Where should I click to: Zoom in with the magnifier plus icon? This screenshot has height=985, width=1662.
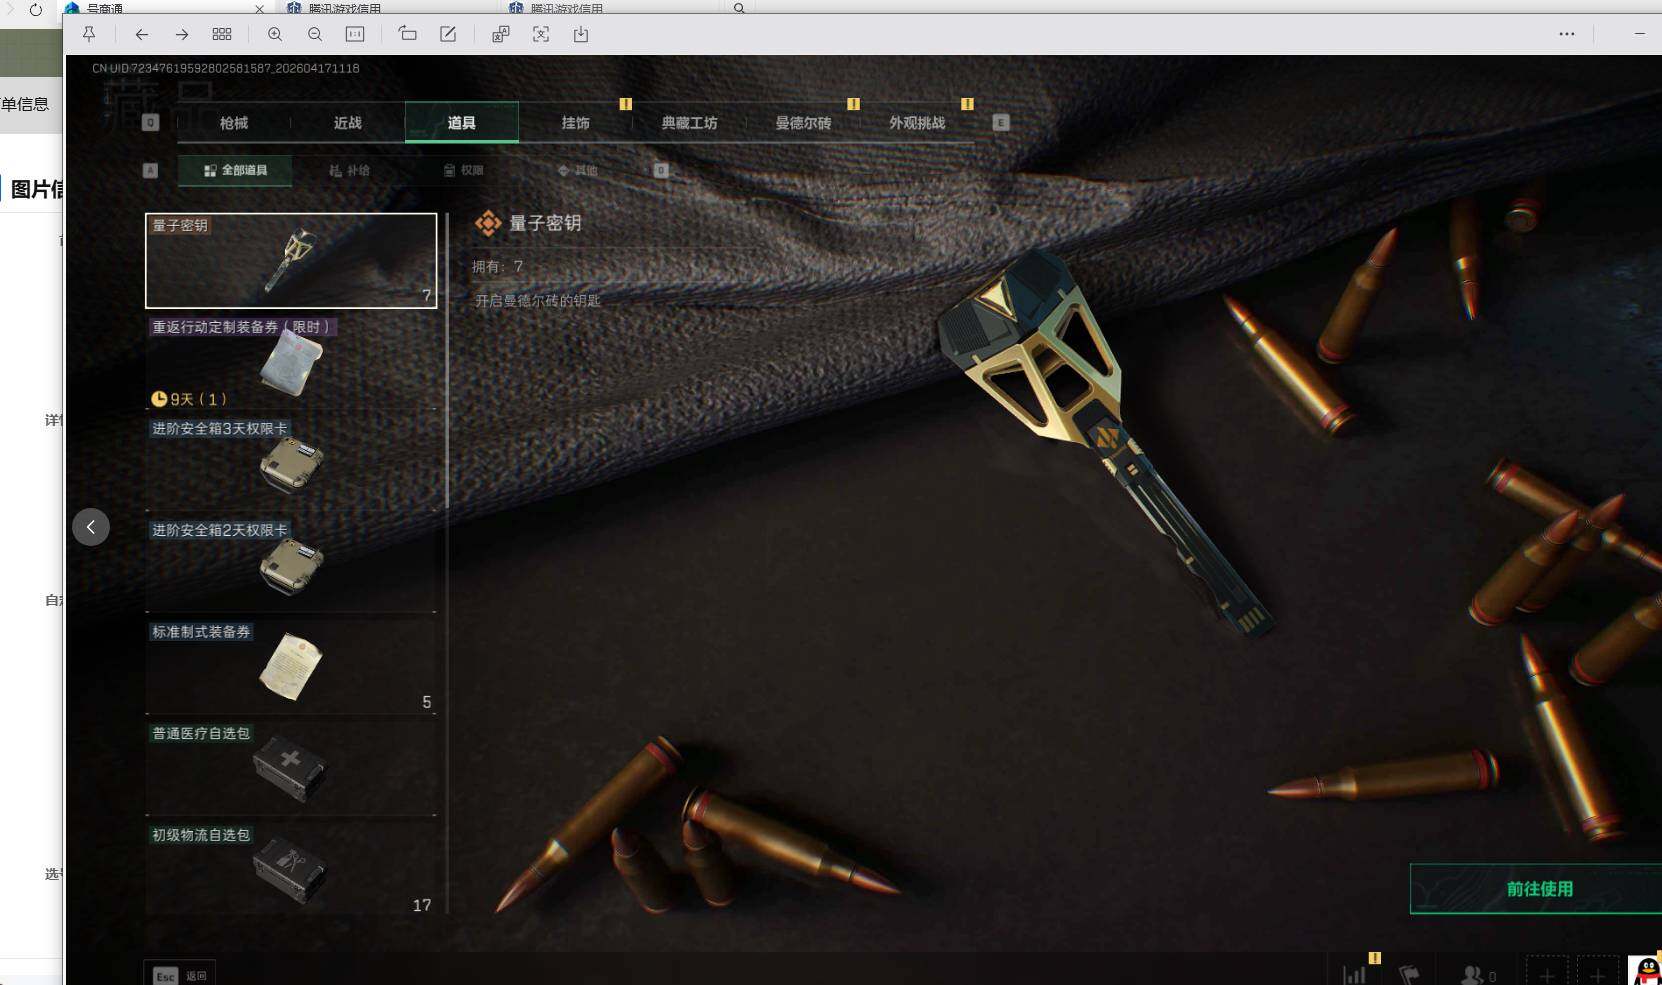pyautogui.click(x=275, y=34)
